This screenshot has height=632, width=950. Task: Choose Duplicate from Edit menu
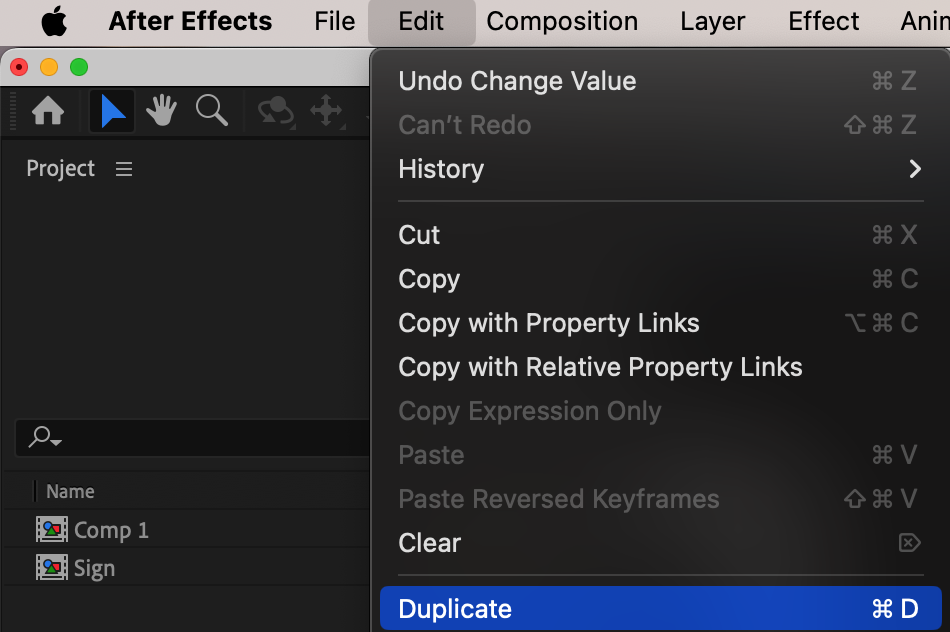660,608
